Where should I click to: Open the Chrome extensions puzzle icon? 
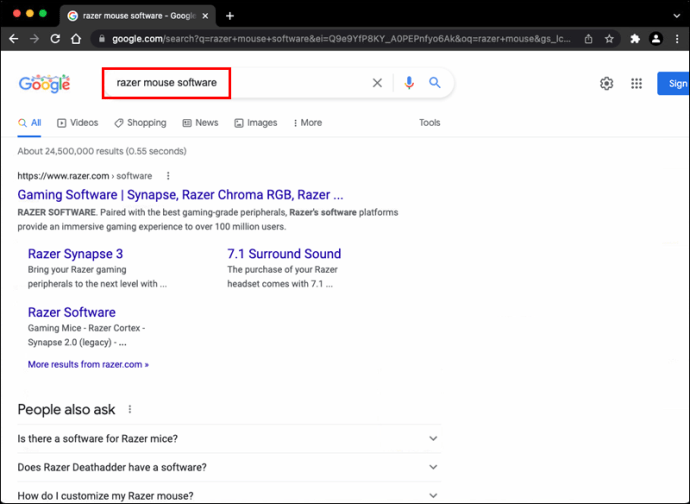coord(635,39)
